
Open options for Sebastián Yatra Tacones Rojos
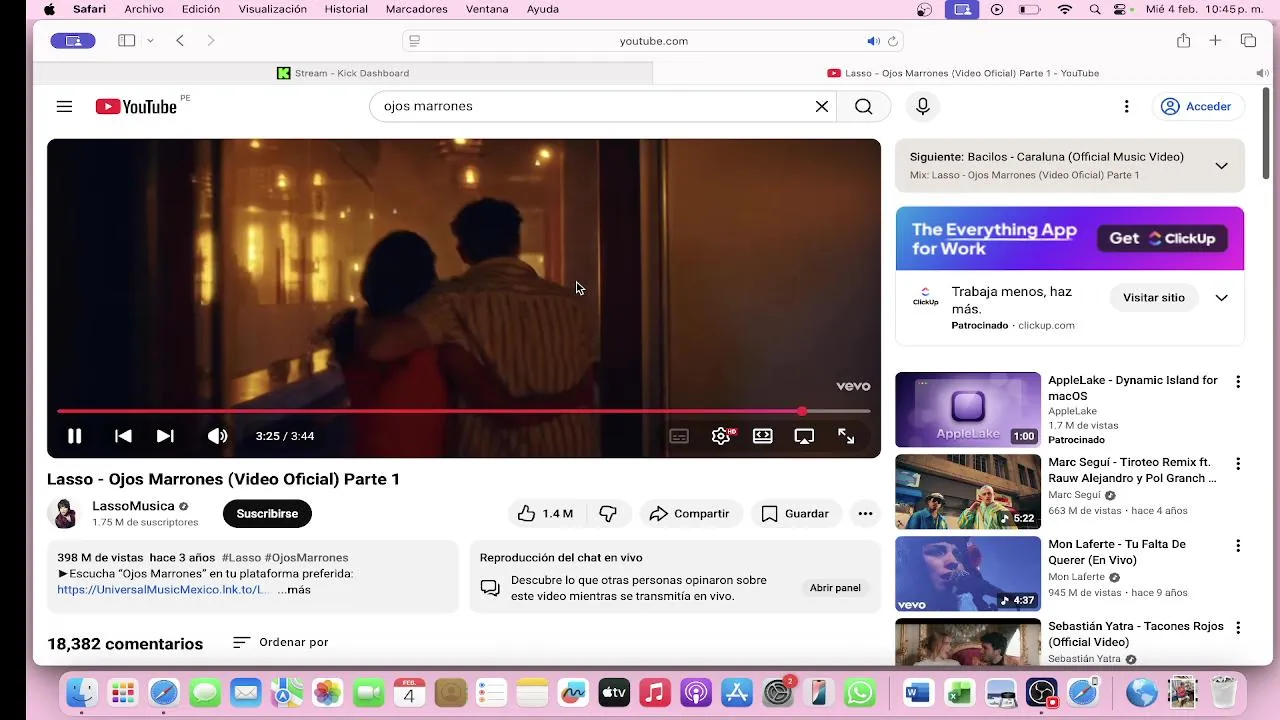click(x=1238, y=628)
